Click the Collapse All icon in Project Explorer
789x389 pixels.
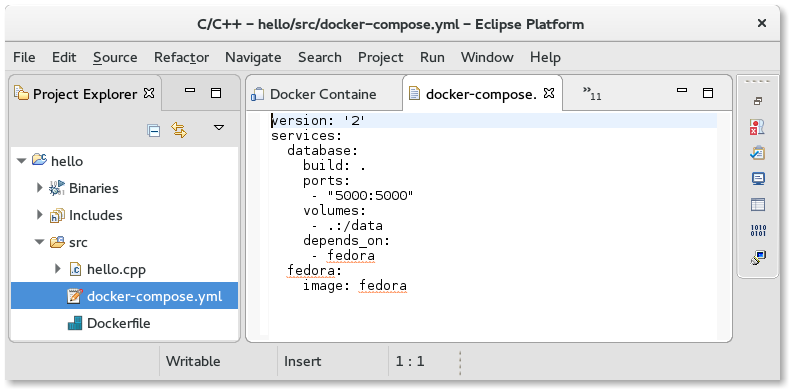[x=153, y=131]
